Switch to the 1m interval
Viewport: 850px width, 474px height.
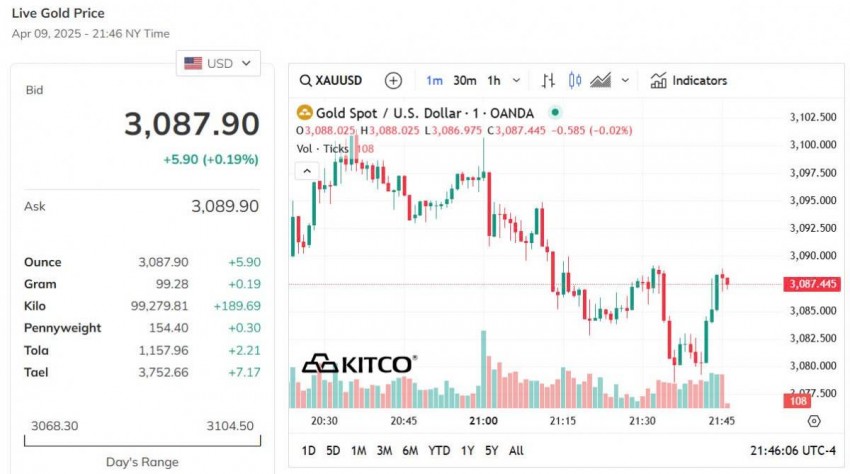click(434, 80)
